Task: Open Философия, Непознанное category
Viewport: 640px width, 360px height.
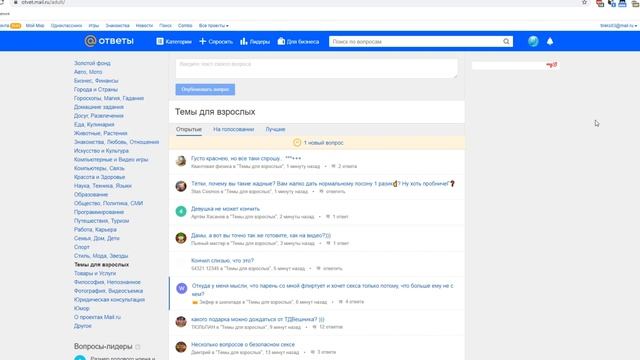Action: pyautogui.click(x=107, y=282)
